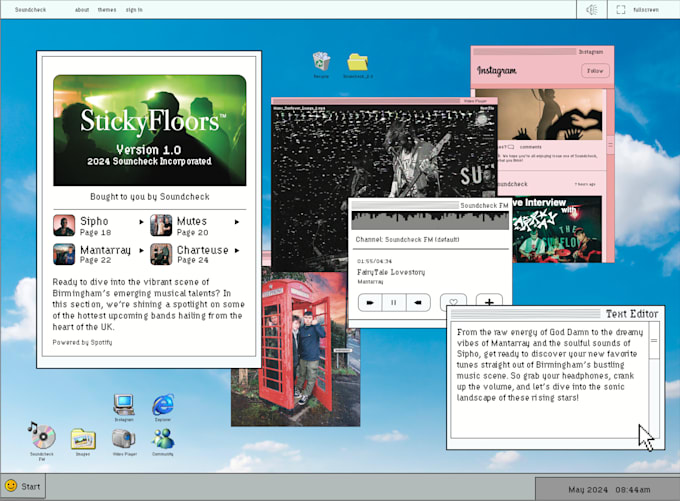Click the 'May 2024 08:44am' taskbar clock
The height and width of the screenshot is (501, 680).
[609, 490]
